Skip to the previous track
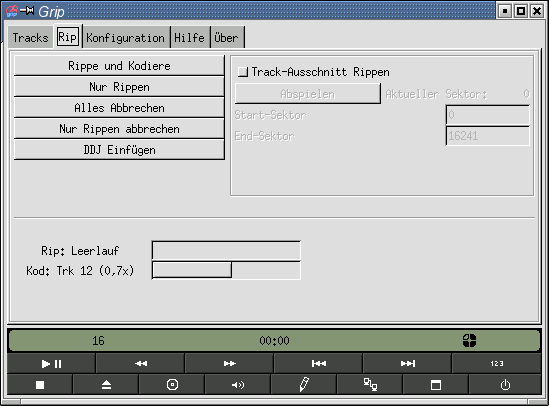This screenshot has height=406, width=549. pyautogui.click(x=318, y=363)
